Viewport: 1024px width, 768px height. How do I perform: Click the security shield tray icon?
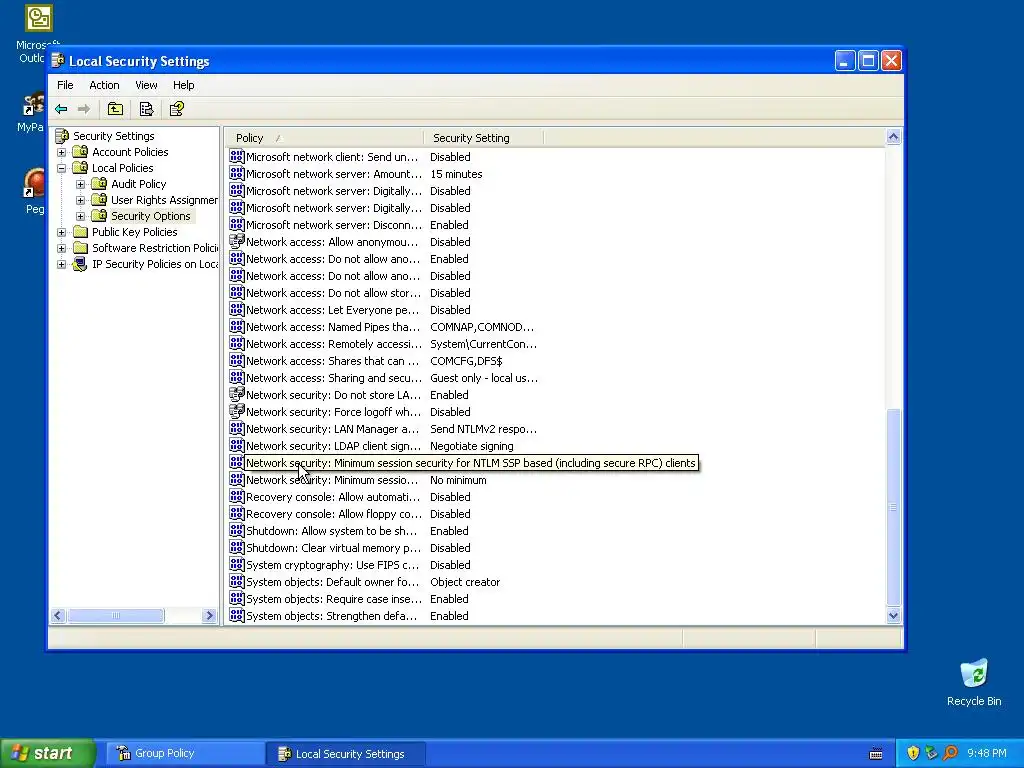point(913,753)
